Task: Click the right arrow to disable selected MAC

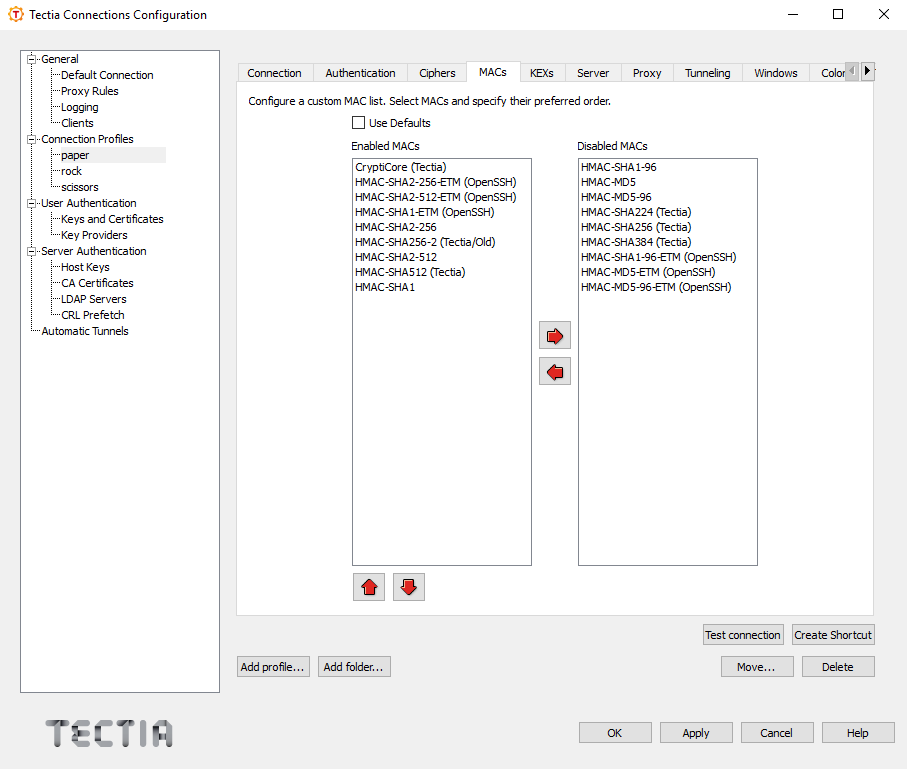Action: (554, 335)
